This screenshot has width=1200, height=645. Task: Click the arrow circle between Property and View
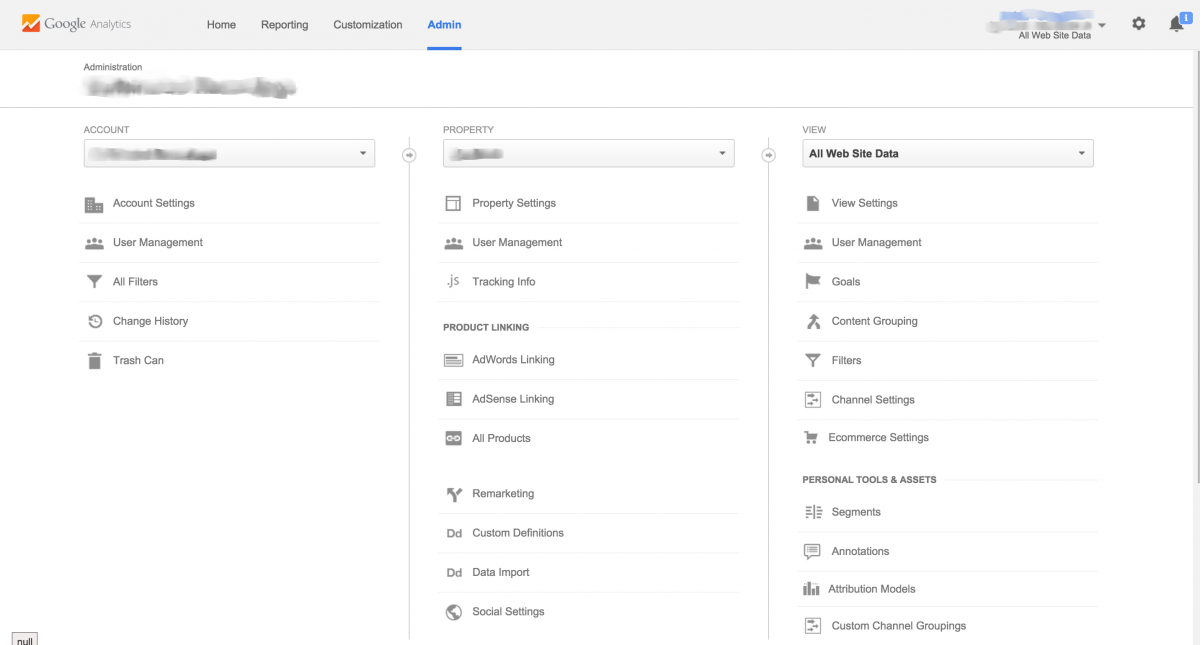pyautogui.click(x=768, y=155)
